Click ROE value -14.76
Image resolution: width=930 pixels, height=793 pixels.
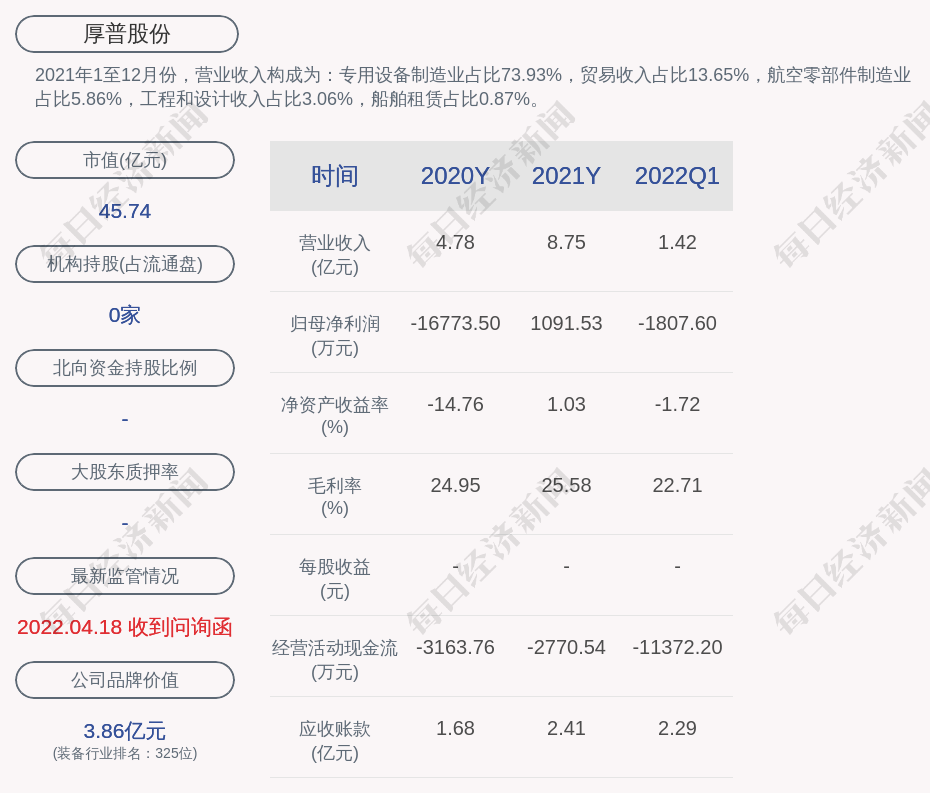(455, 405)
